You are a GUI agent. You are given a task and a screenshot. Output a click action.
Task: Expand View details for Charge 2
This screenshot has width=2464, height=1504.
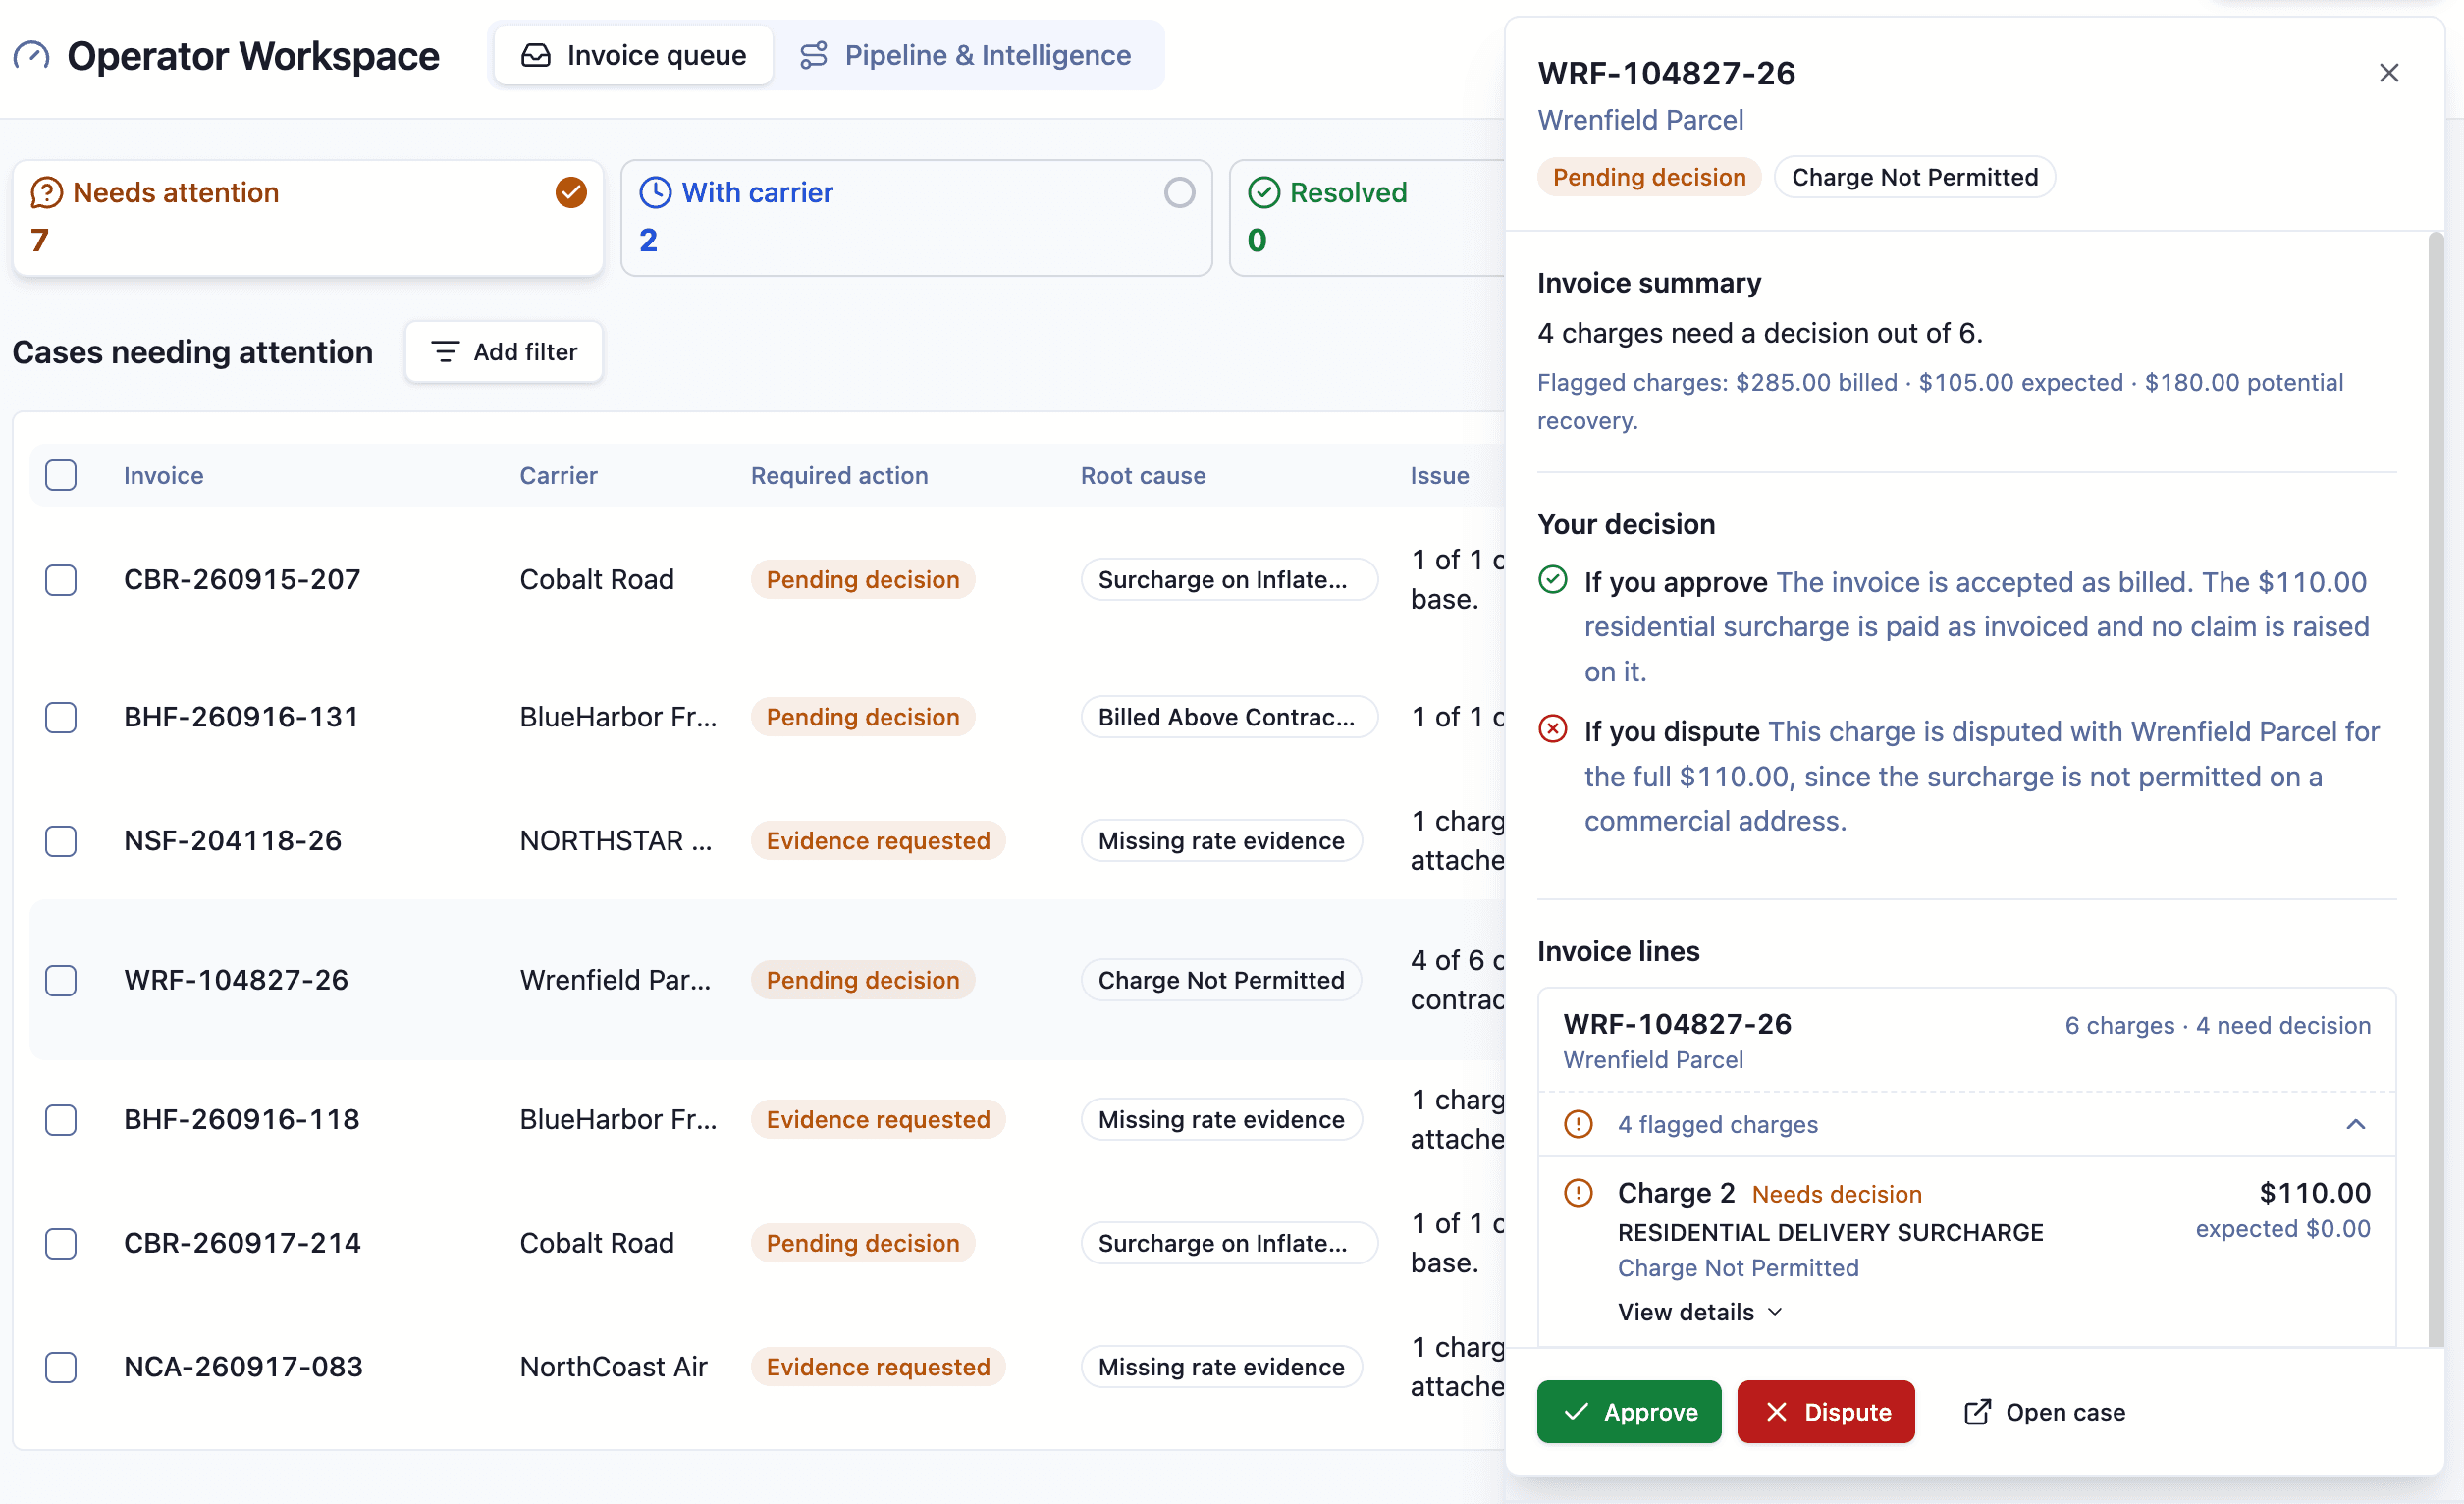click(1700, 1312)
